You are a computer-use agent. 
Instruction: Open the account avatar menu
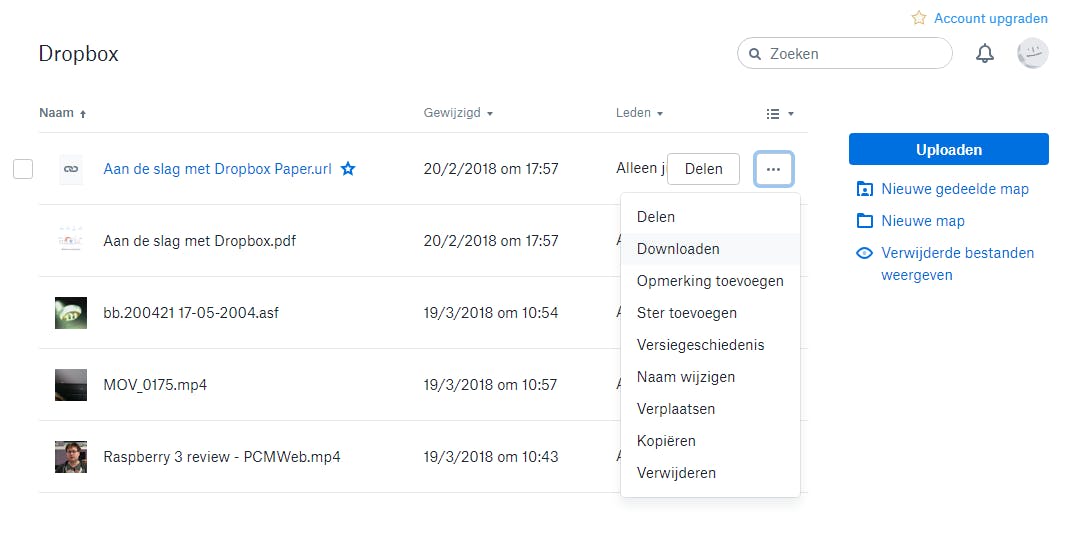point(1032,54)
